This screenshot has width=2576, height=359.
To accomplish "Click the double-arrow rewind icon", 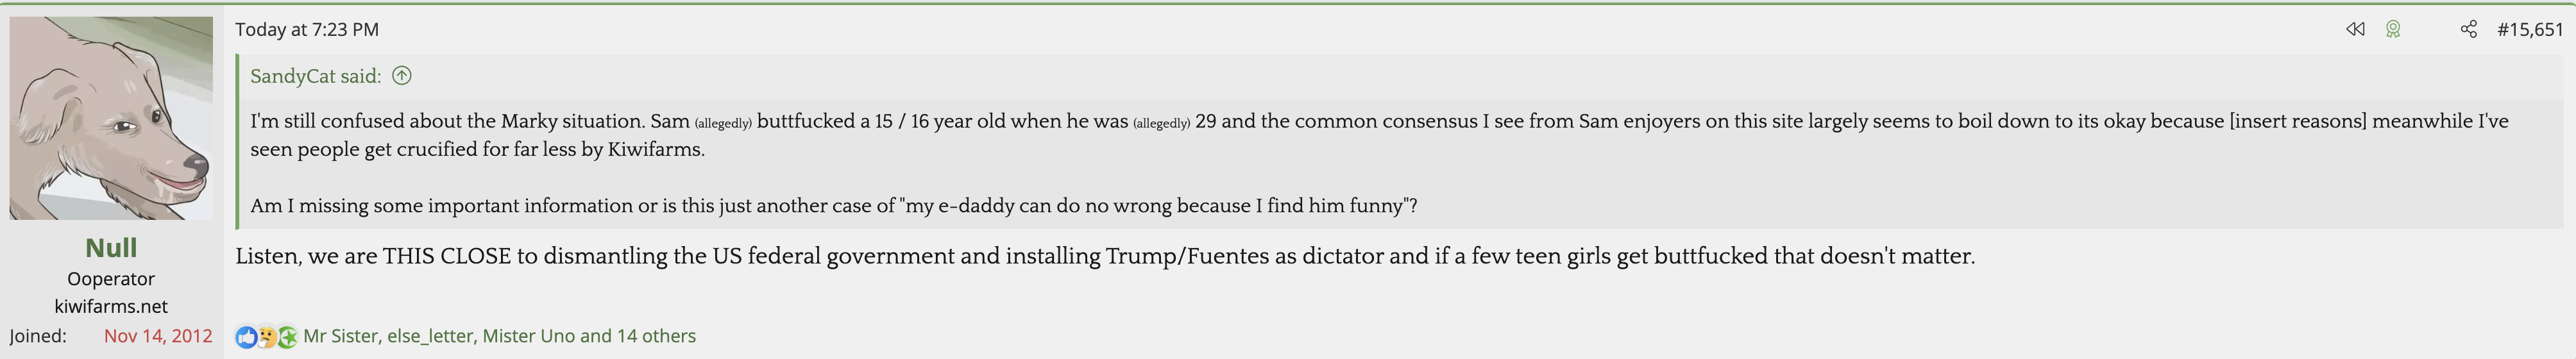I will pyautogui.click(x=2355, y=30).
